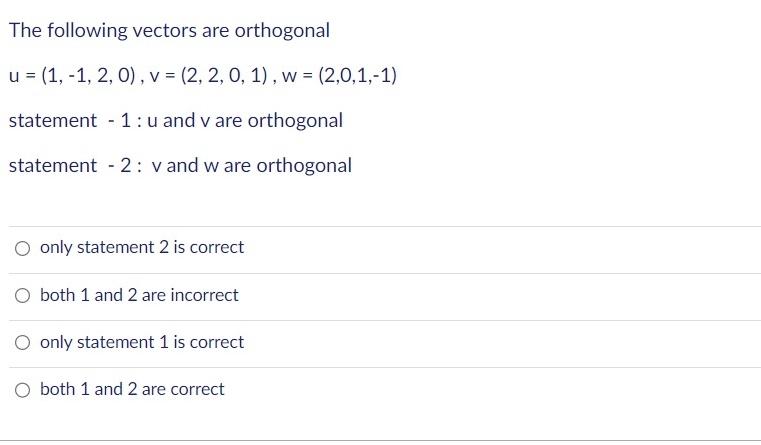Screen dimensions: 761x445
Task: Click the words "The following" starting the question
Action: coord(68,30)
